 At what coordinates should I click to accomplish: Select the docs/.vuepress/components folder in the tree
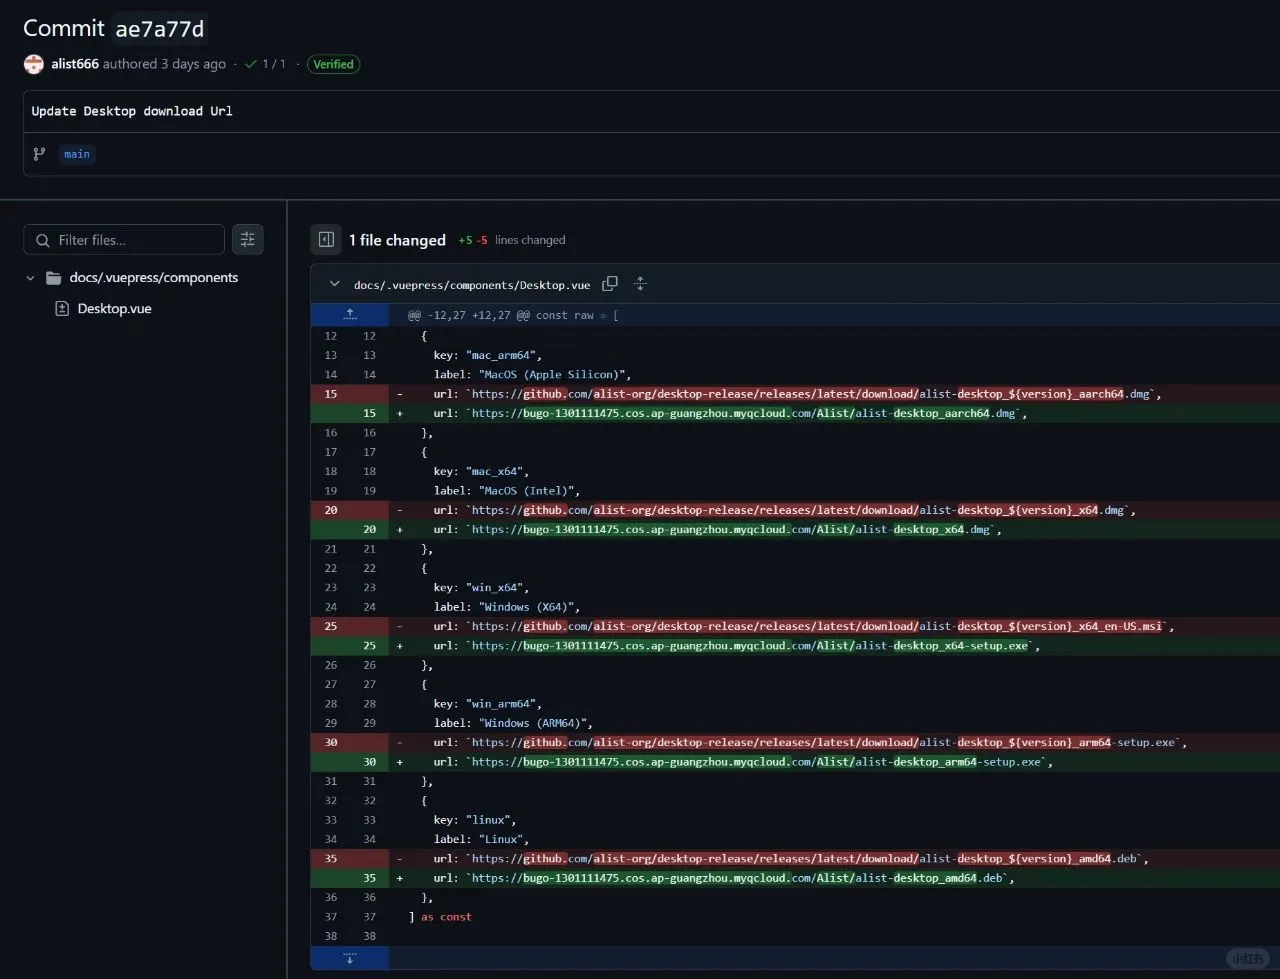(154, 278)
